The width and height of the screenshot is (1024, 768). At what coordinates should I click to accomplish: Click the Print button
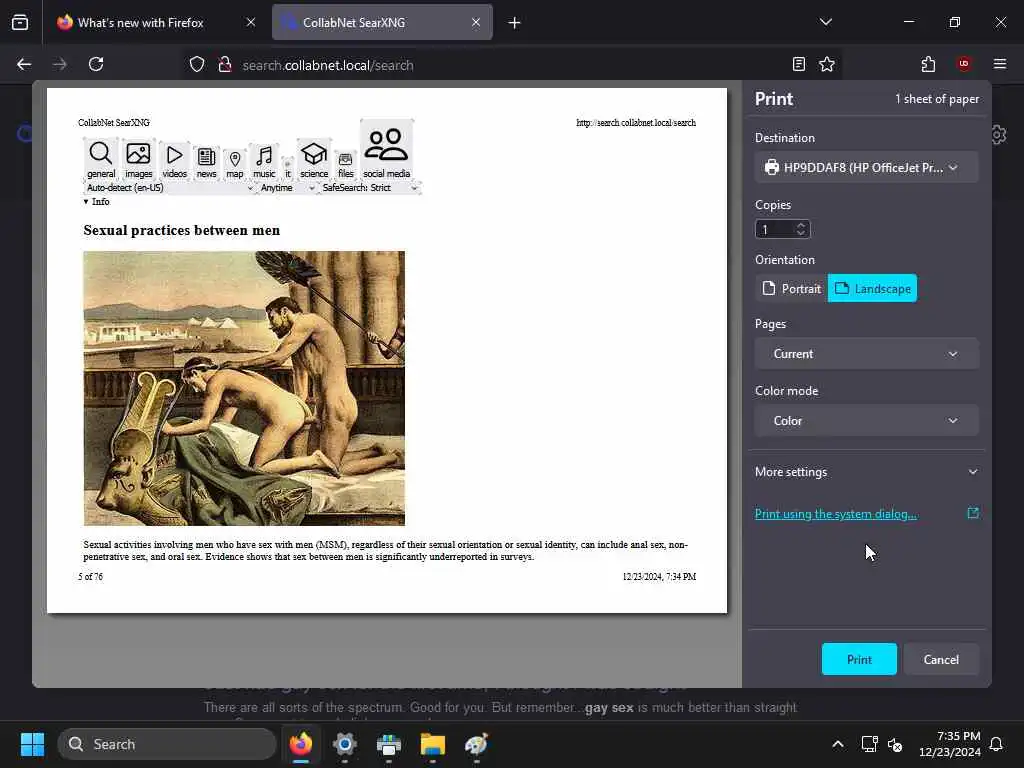[859, 660]
